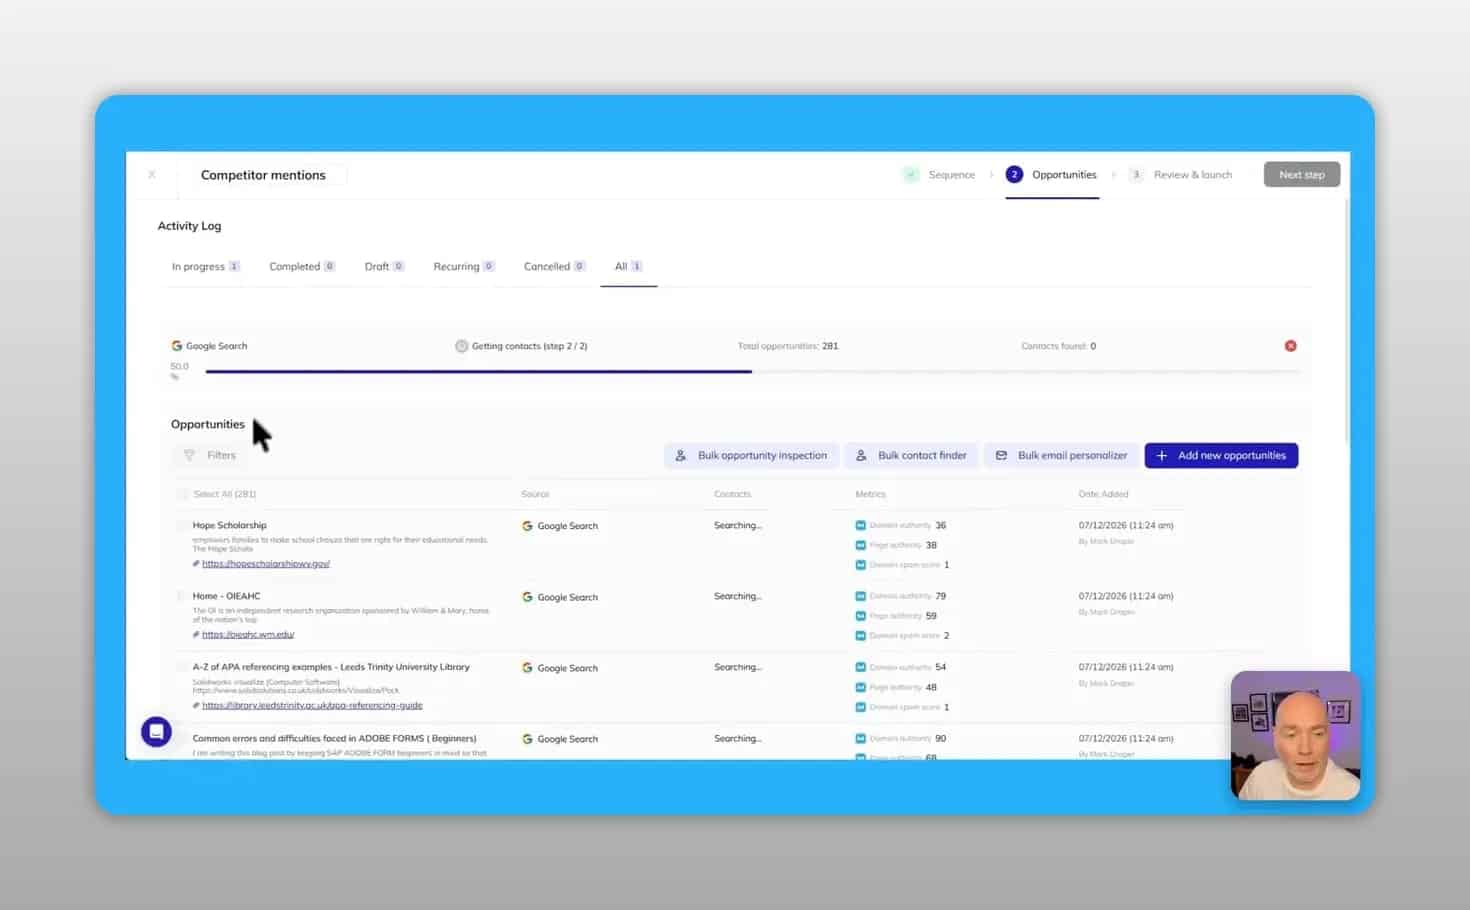Select the Recurring tab
This screenshot has width=1470, height=910.
coord(463,267)
